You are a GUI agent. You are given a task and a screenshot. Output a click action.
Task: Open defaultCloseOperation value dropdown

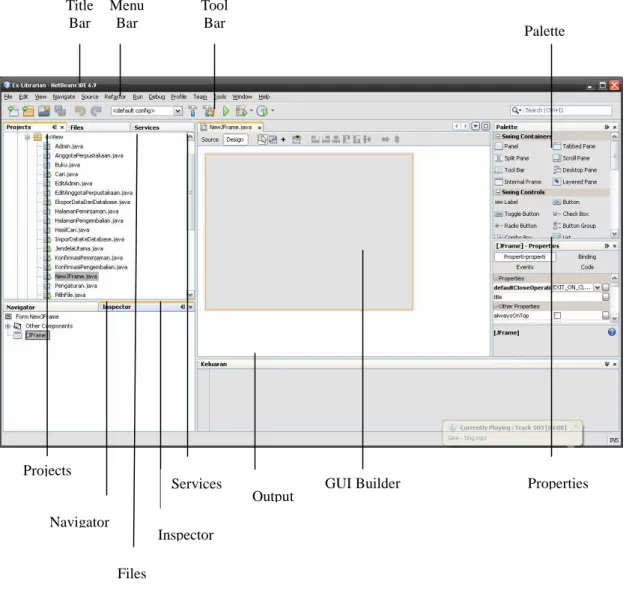pos(597,287)
